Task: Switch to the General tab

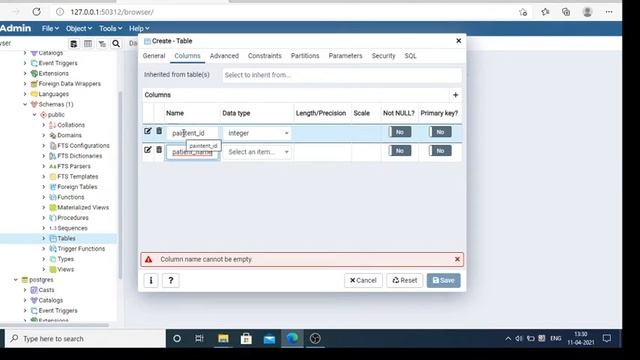Action: [x=154, y=56]
